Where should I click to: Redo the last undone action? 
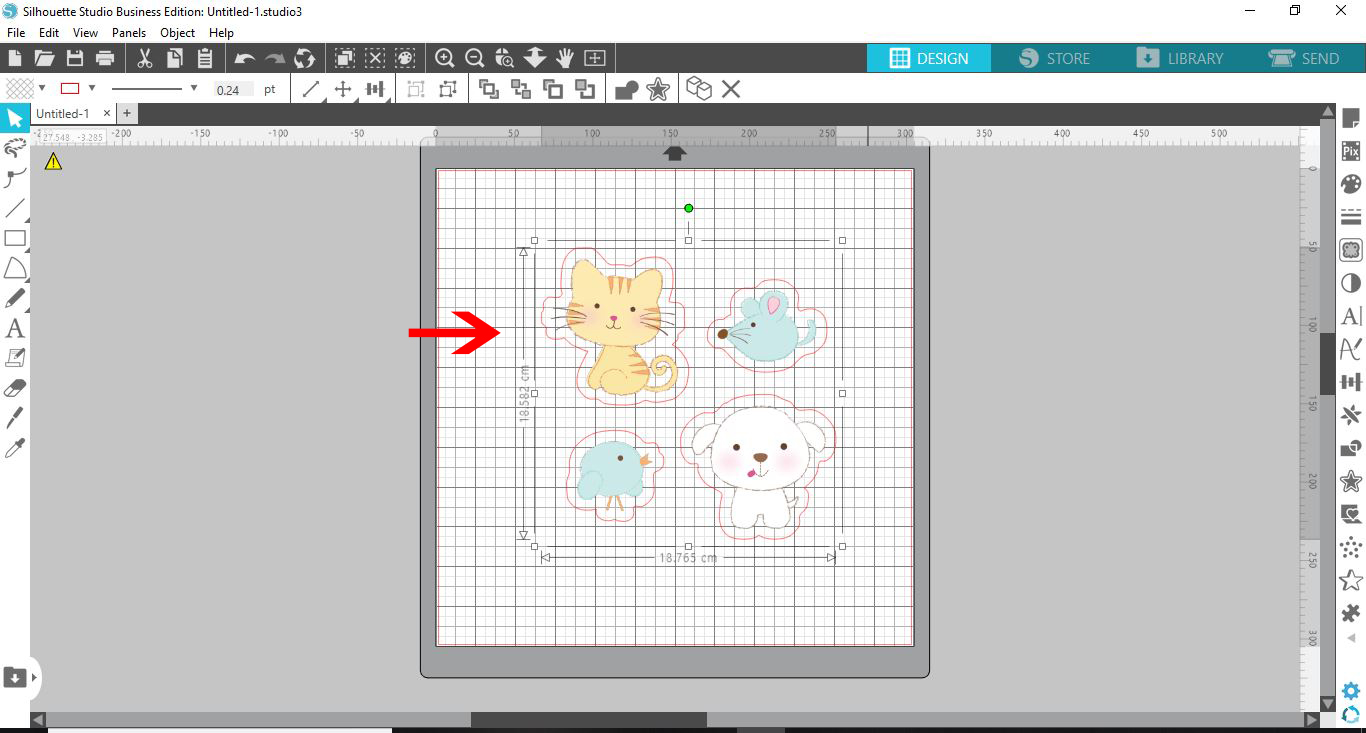[275, 59]
